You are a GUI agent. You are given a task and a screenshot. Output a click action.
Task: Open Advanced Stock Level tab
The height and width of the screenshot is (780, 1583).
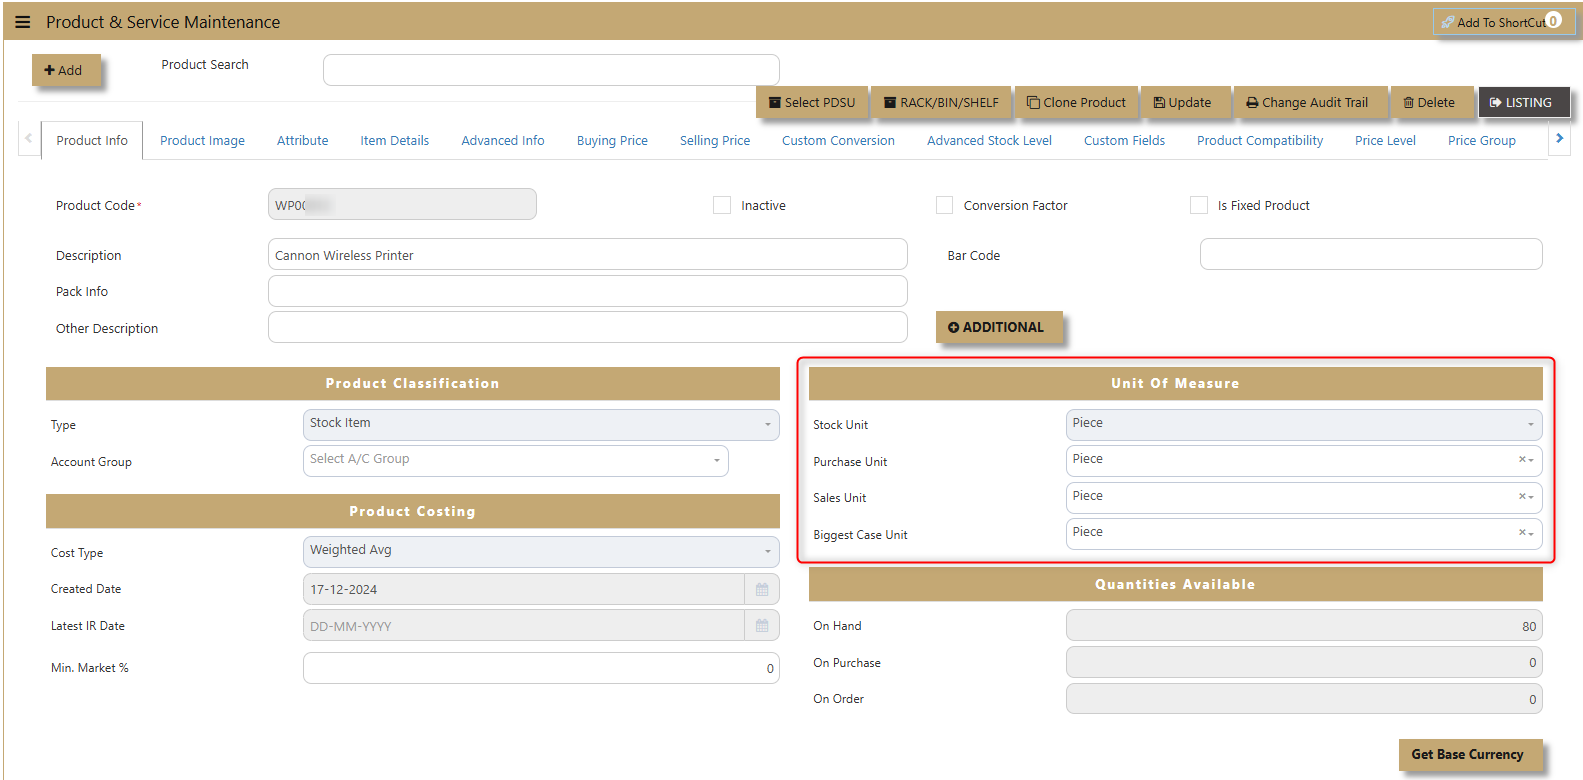tap(989, 140)
